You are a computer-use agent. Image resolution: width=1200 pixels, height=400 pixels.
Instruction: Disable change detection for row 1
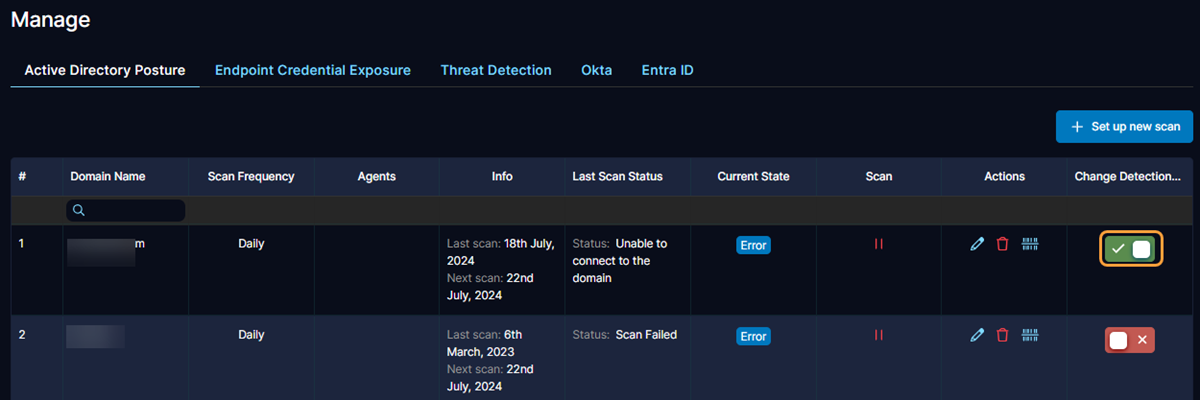coord(1130,249)
